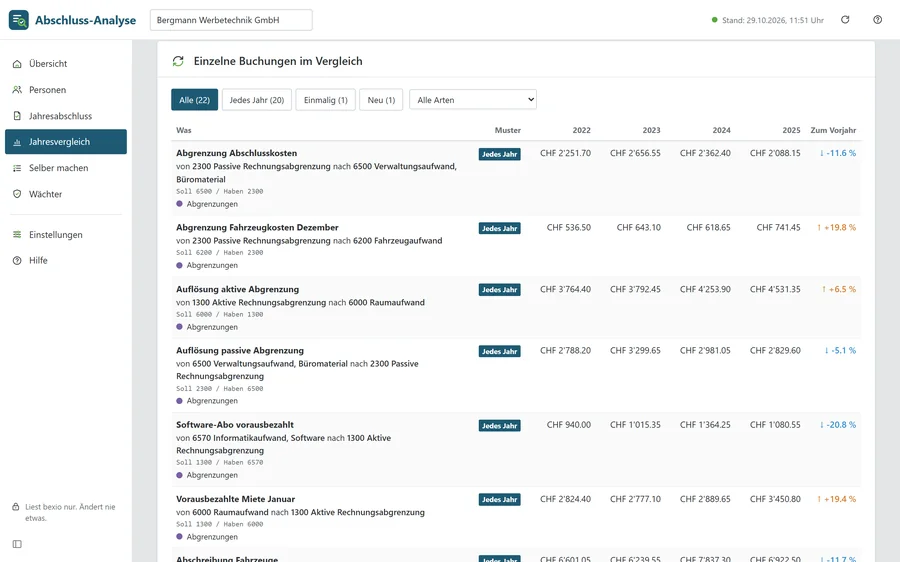Open Personen in the sidebar

(66, 90)
